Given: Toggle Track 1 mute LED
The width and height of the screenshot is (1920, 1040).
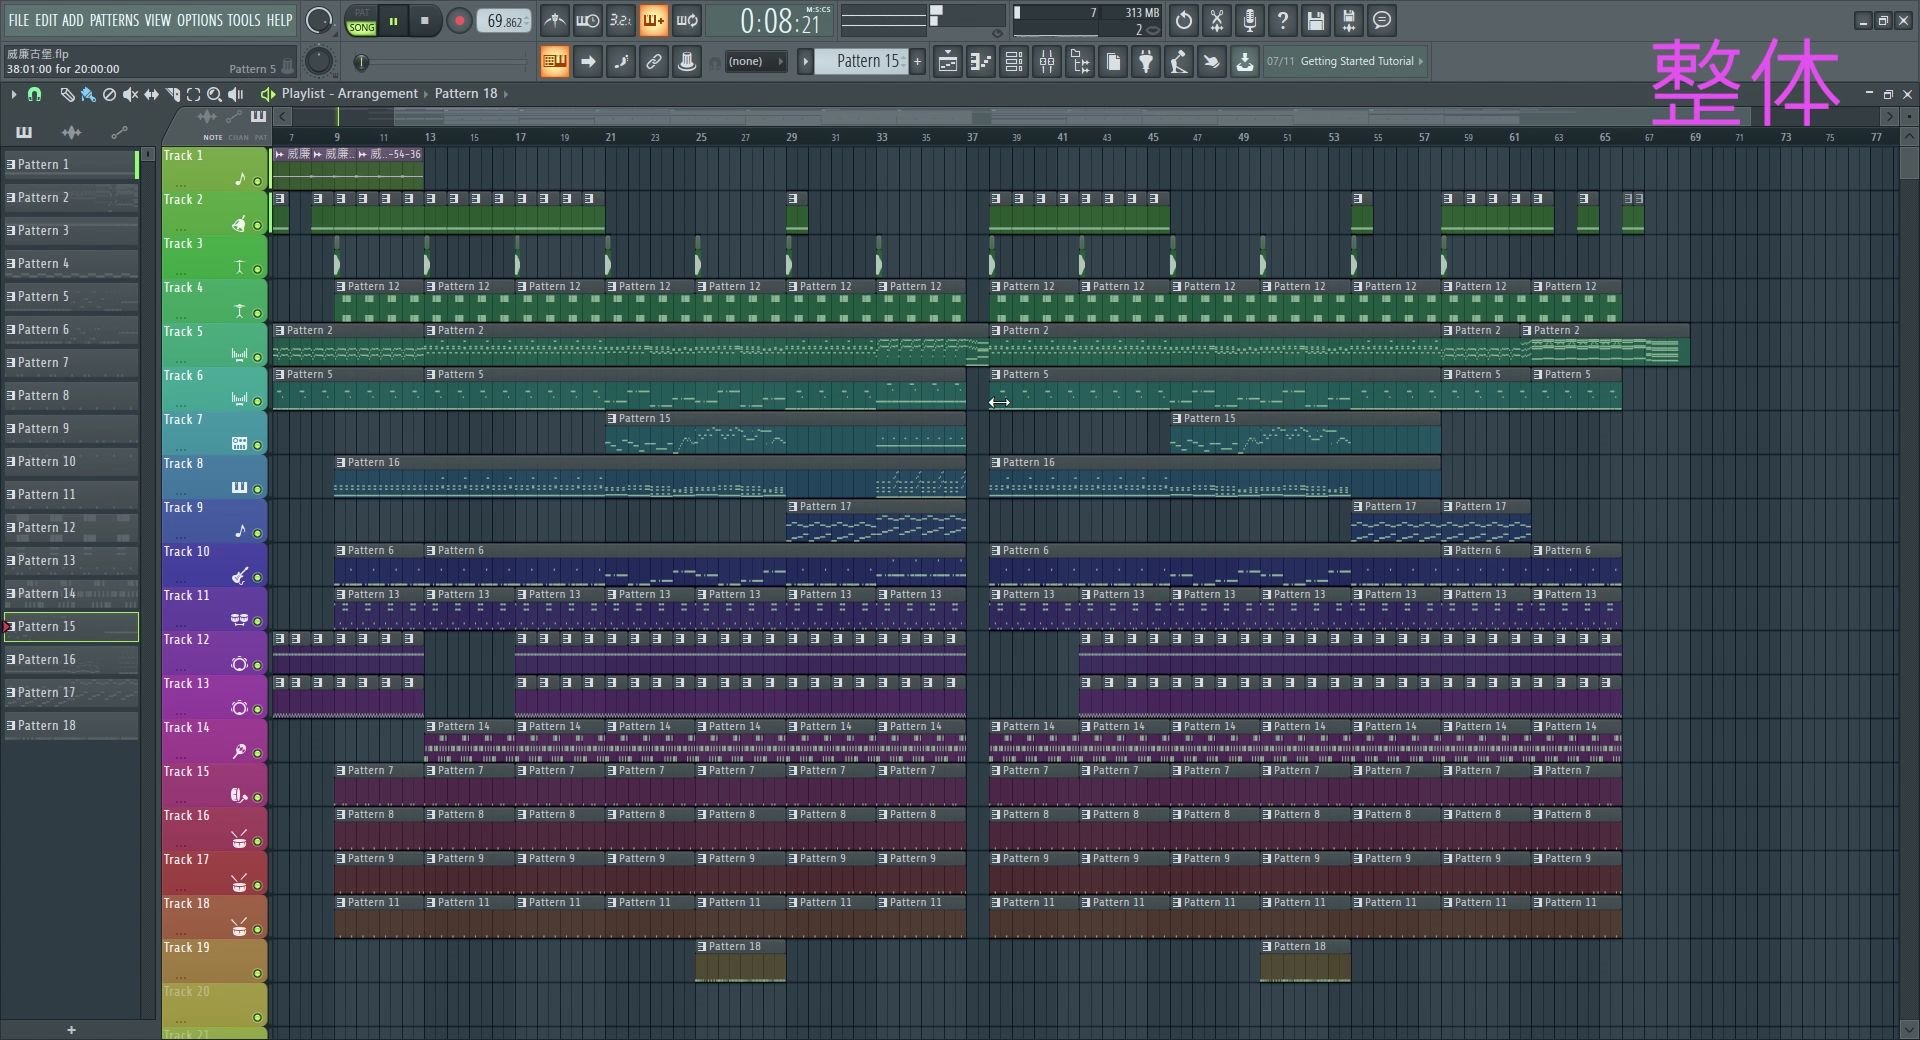Looking at the screenshot, I should click(257, 181).
